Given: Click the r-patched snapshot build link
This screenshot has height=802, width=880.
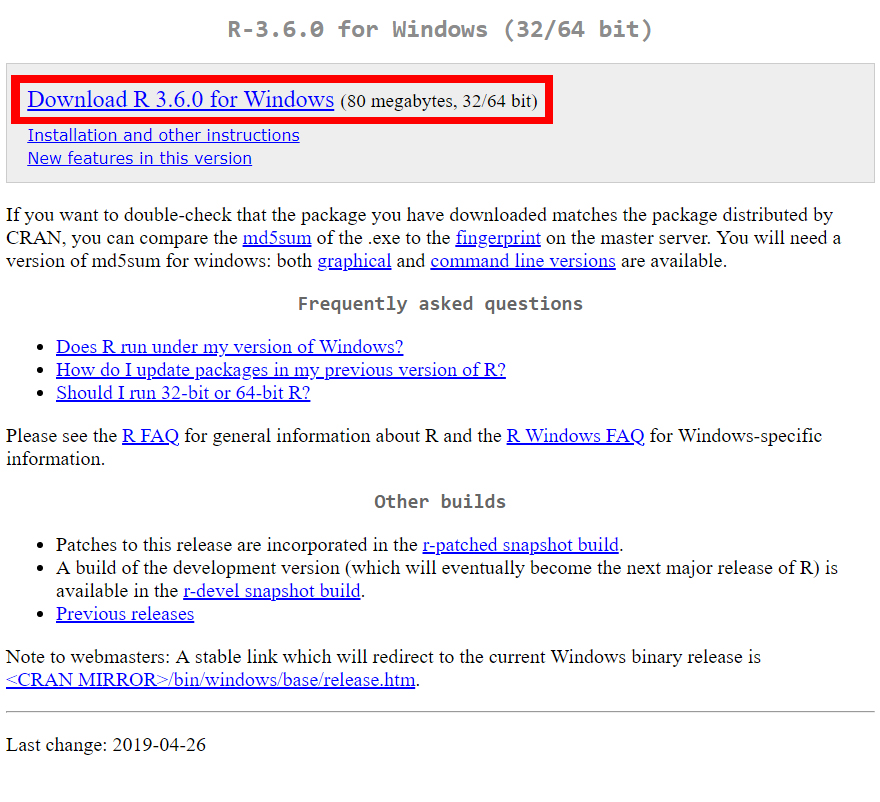Looking at the screenshot, I should 520,545.
